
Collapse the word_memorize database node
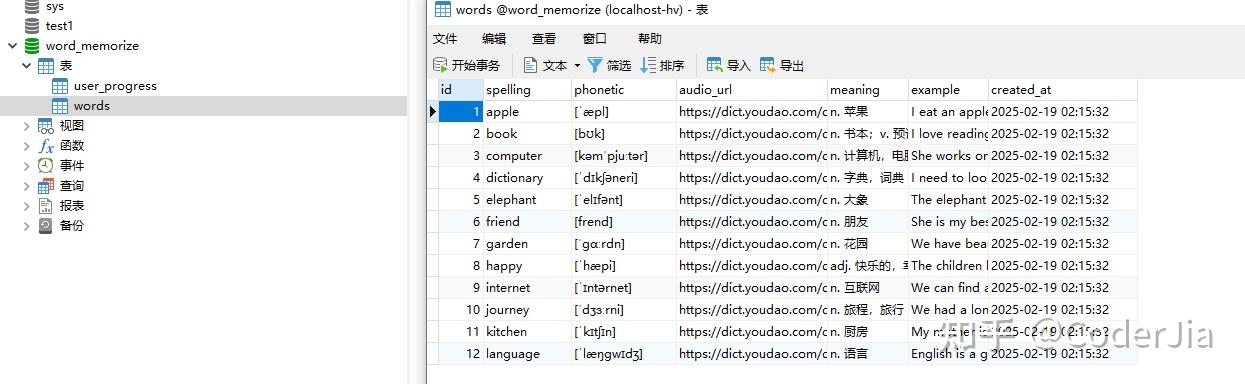point(12,46)
